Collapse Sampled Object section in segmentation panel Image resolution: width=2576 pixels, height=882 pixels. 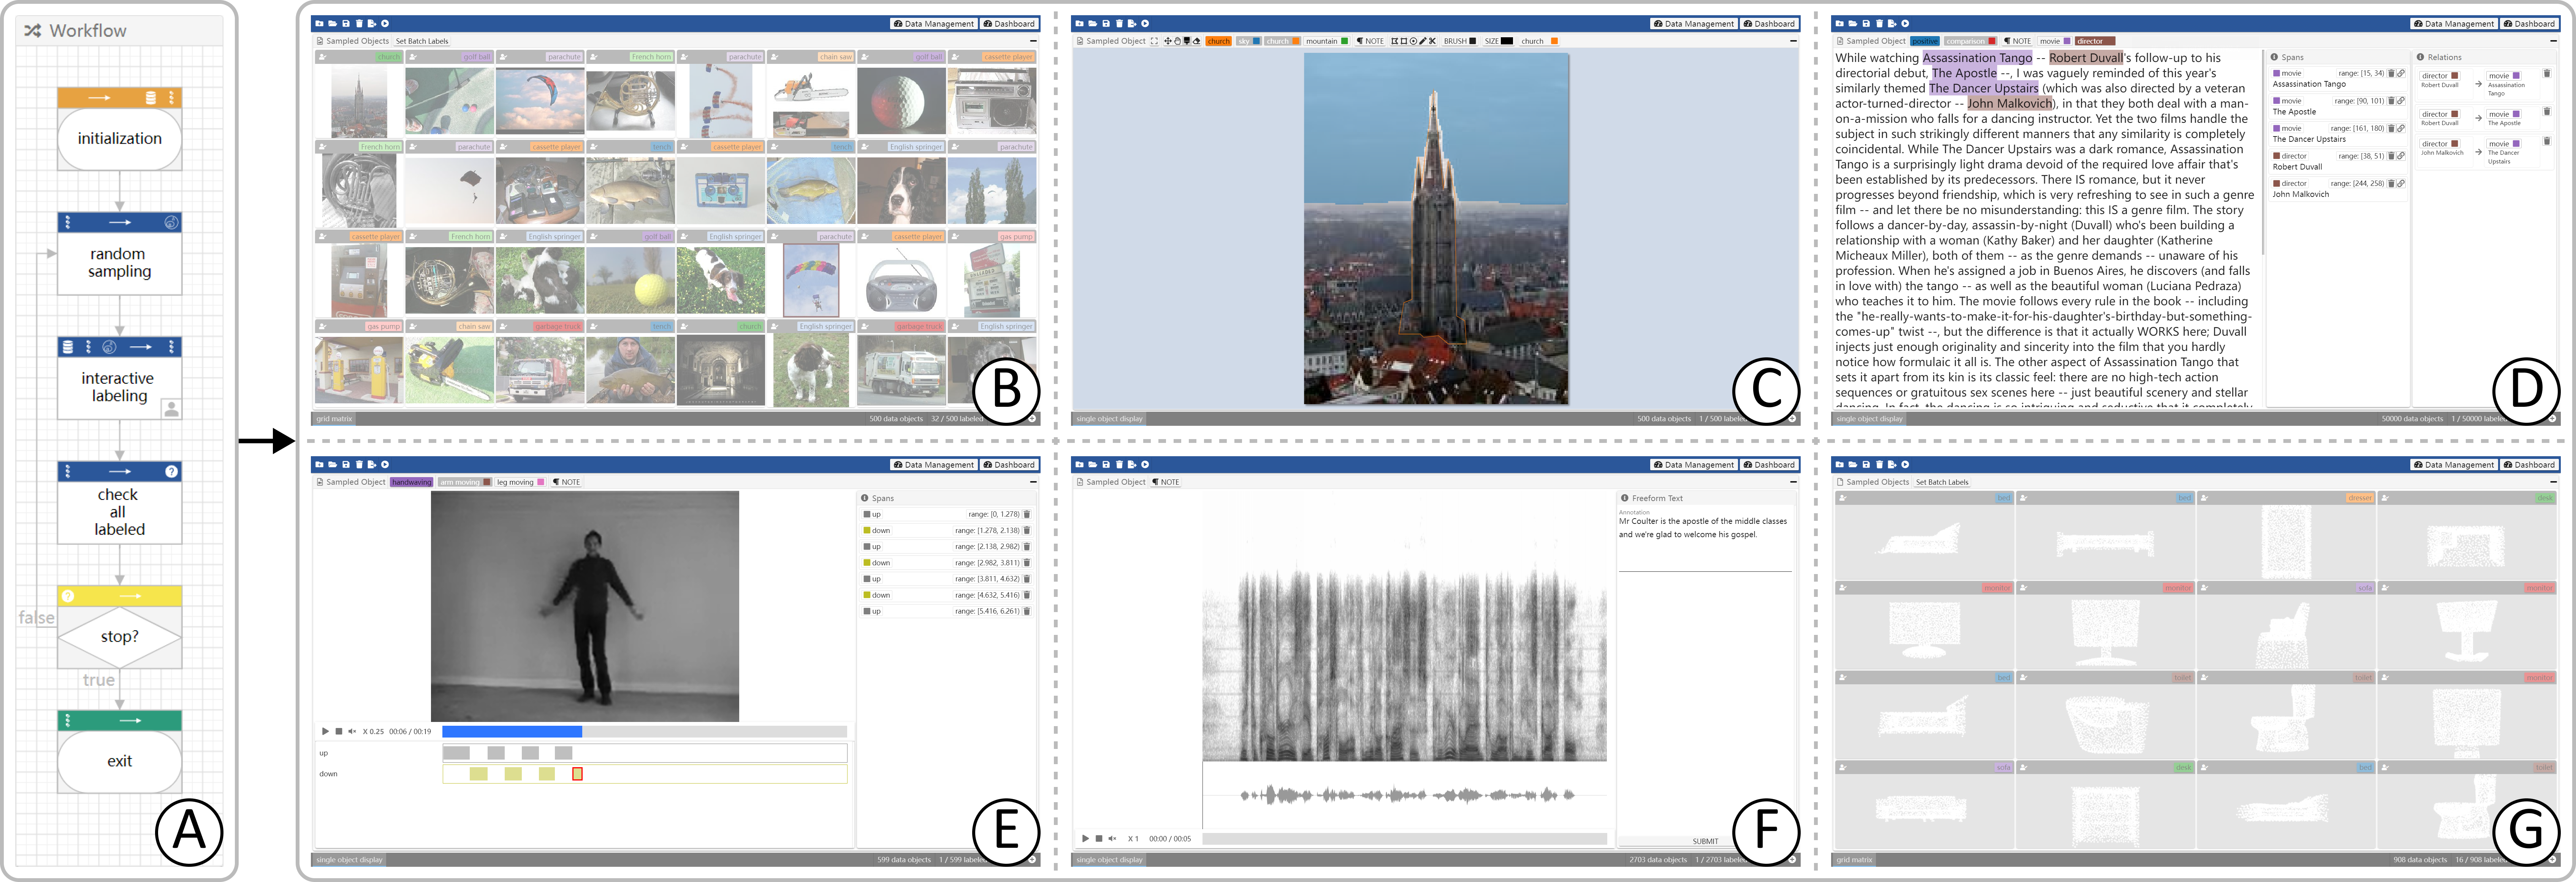(x=1793, y=41)
